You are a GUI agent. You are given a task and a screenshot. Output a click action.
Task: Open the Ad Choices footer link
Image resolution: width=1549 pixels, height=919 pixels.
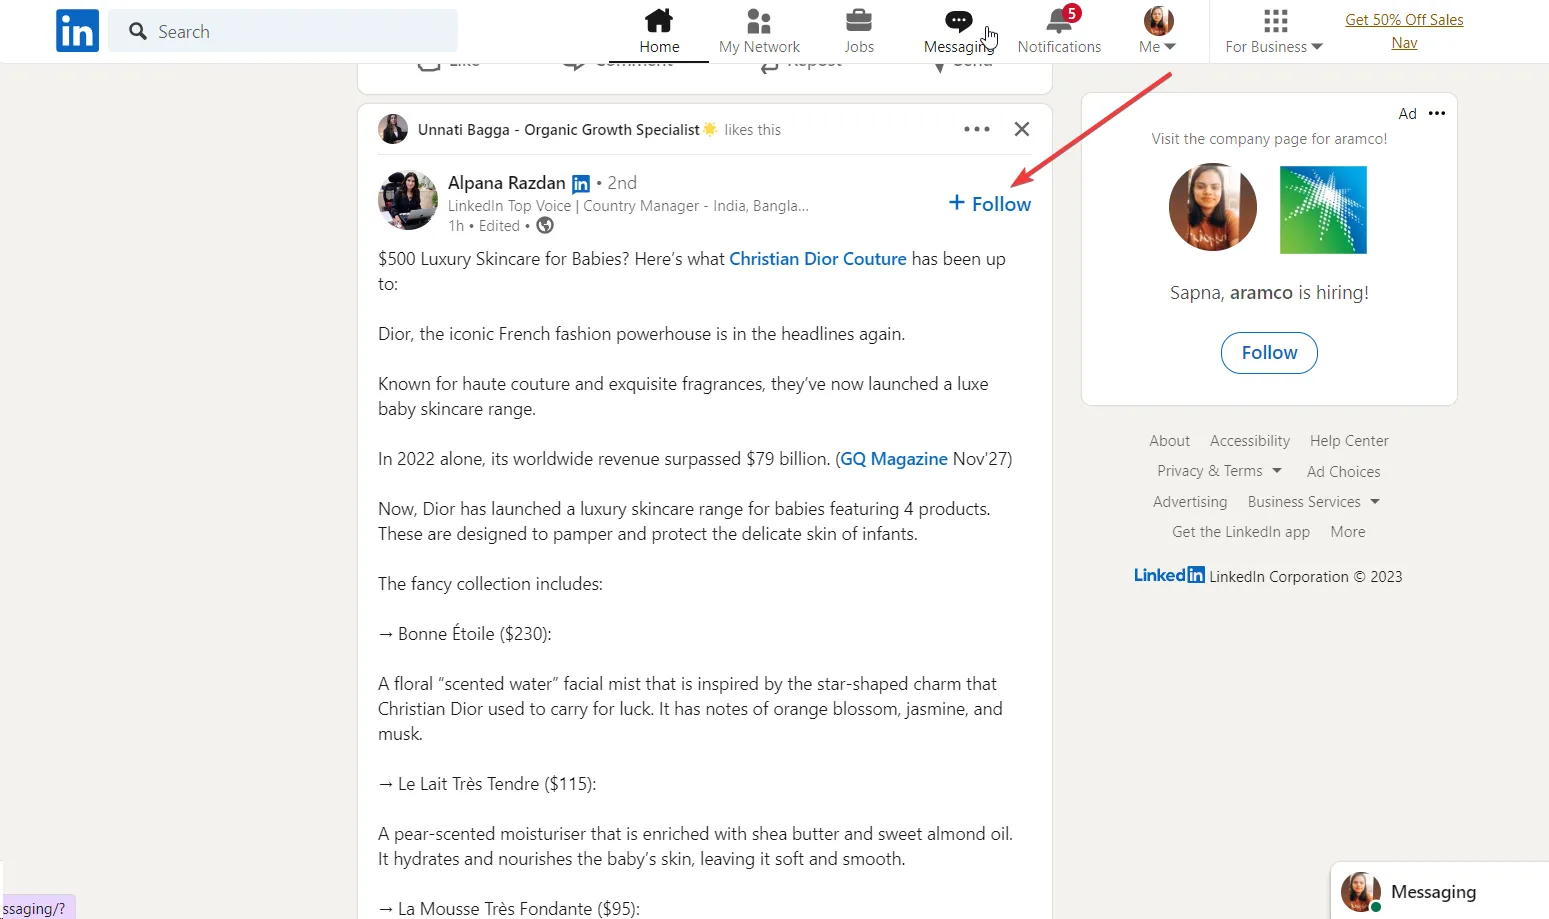(1343, 472)
